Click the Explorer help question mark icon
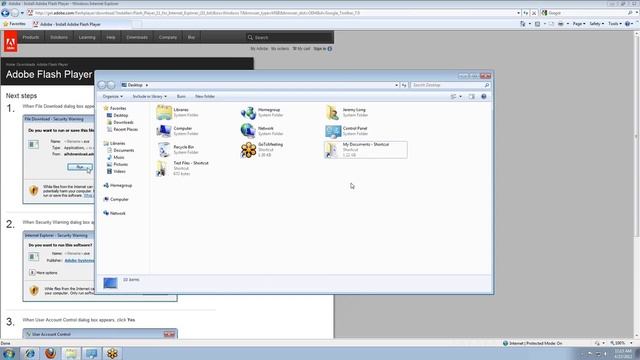Viewport: 640px width, 360px height. point(484,96)
